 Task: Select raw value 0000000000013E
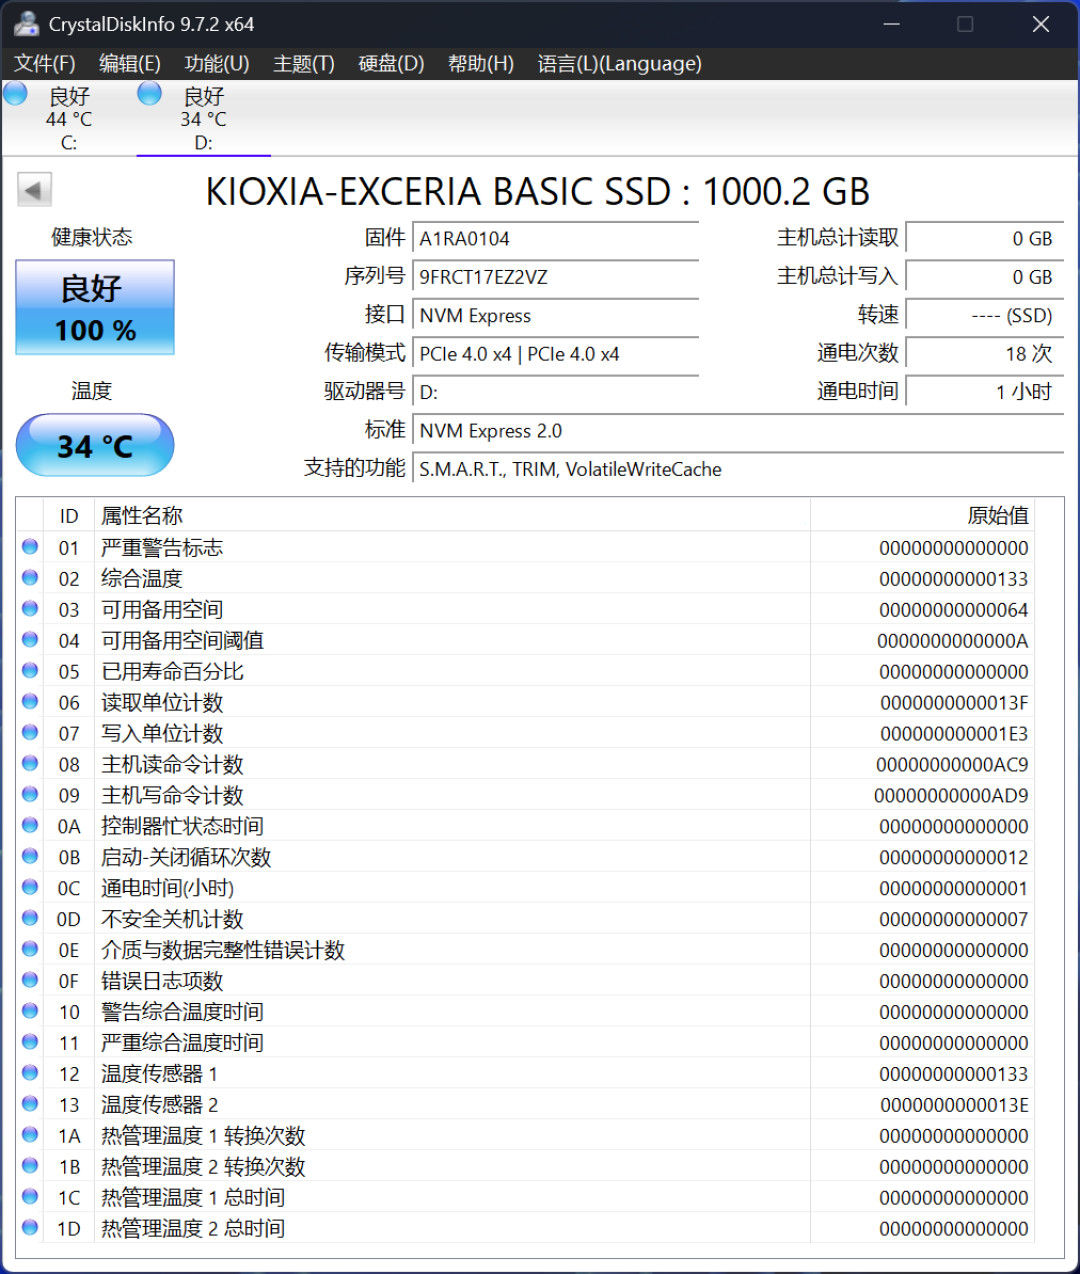(954, 1105)
